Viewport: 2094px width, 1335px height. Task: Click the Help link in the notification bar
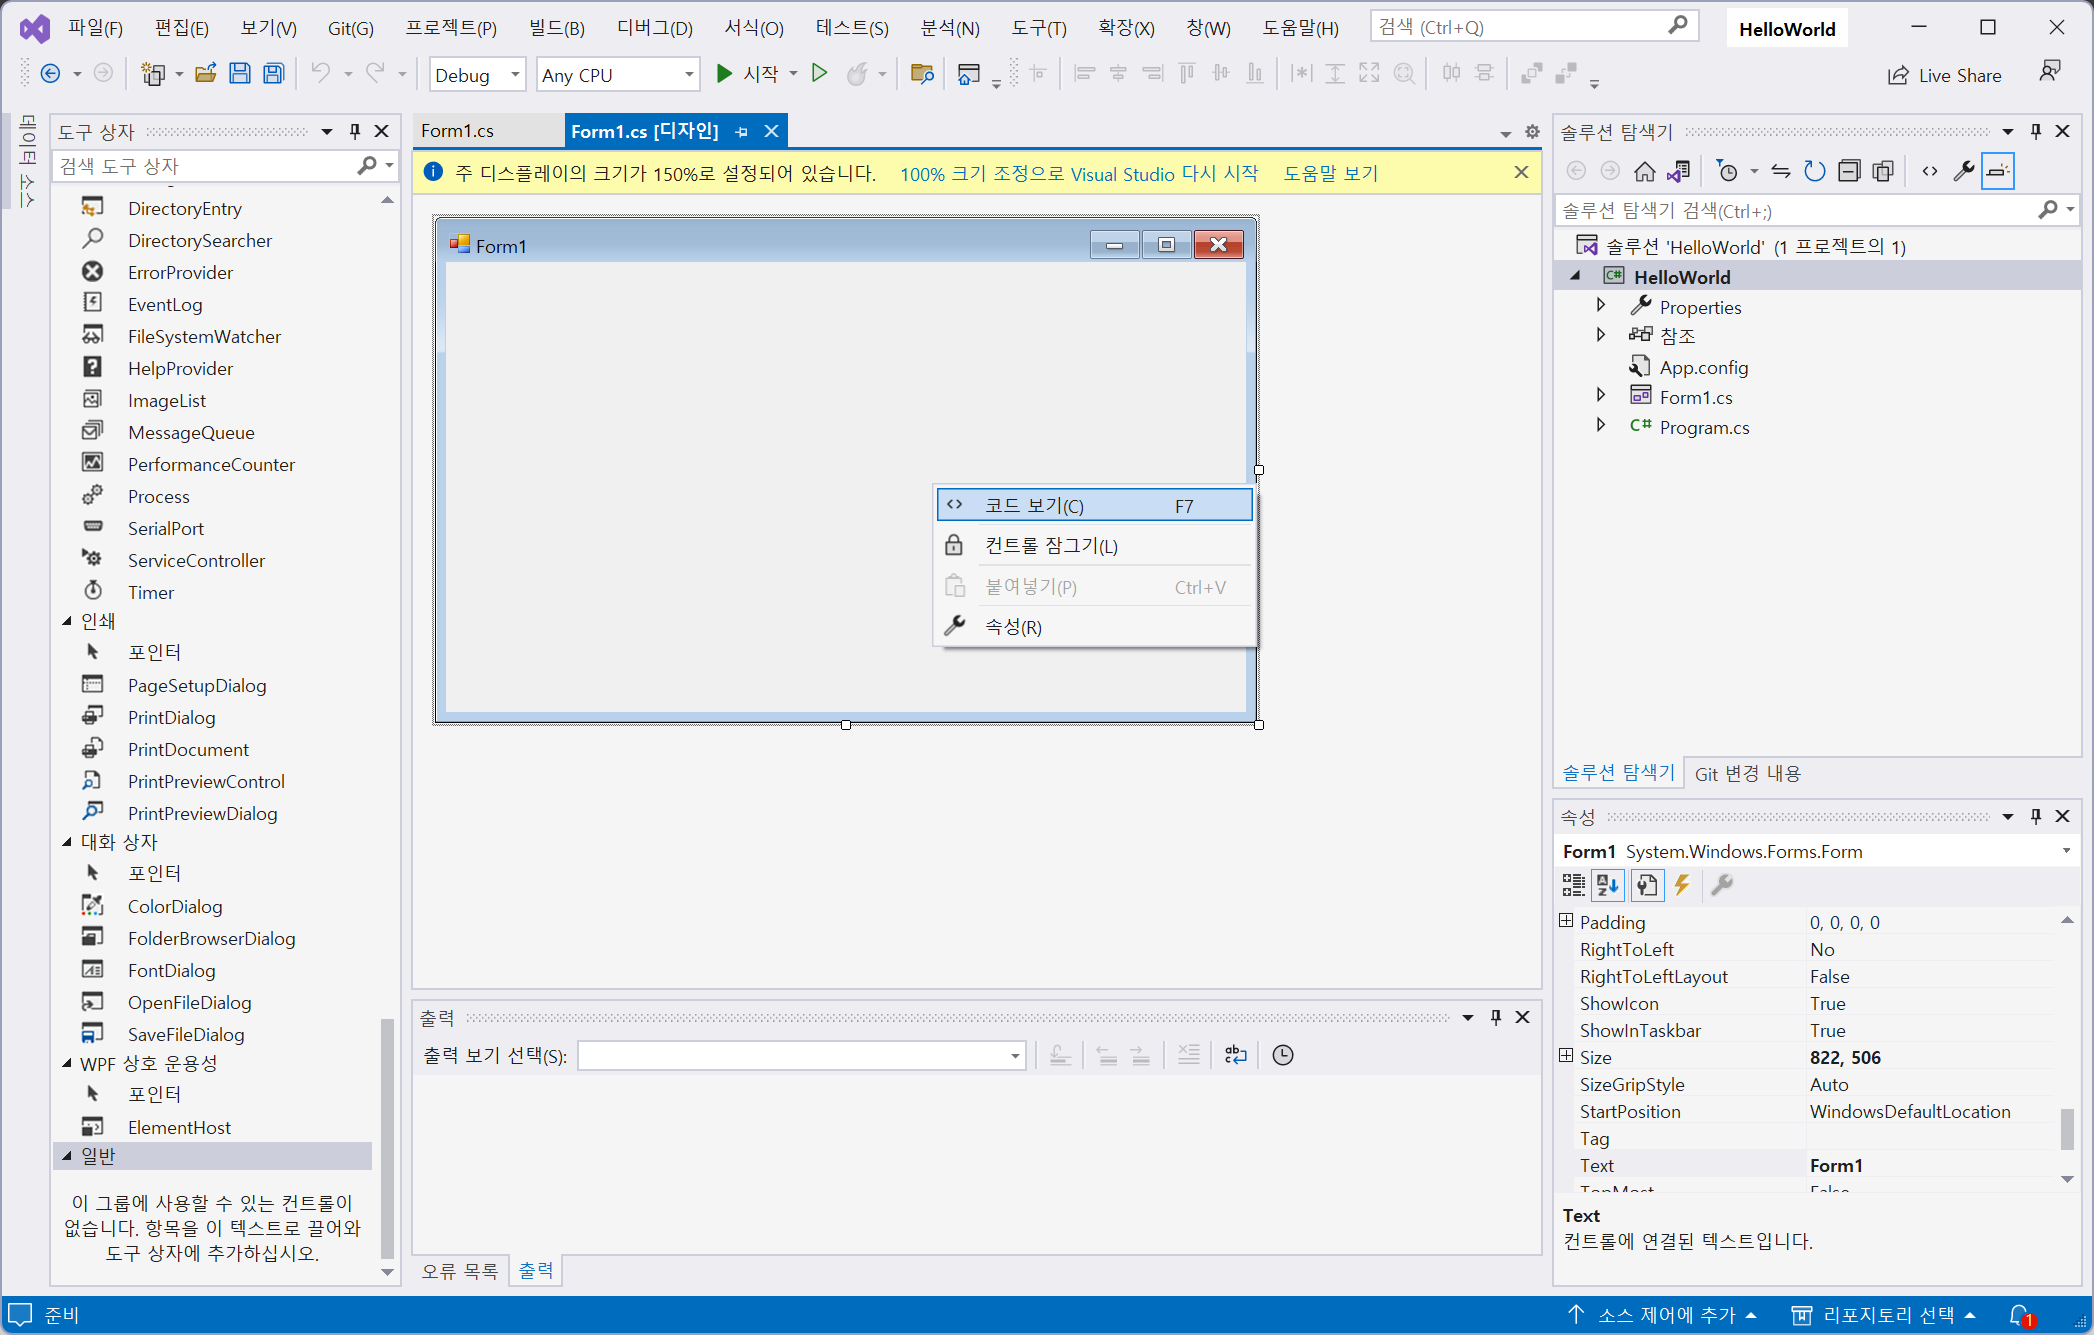pyautogui.click(x=1330, y=174)
